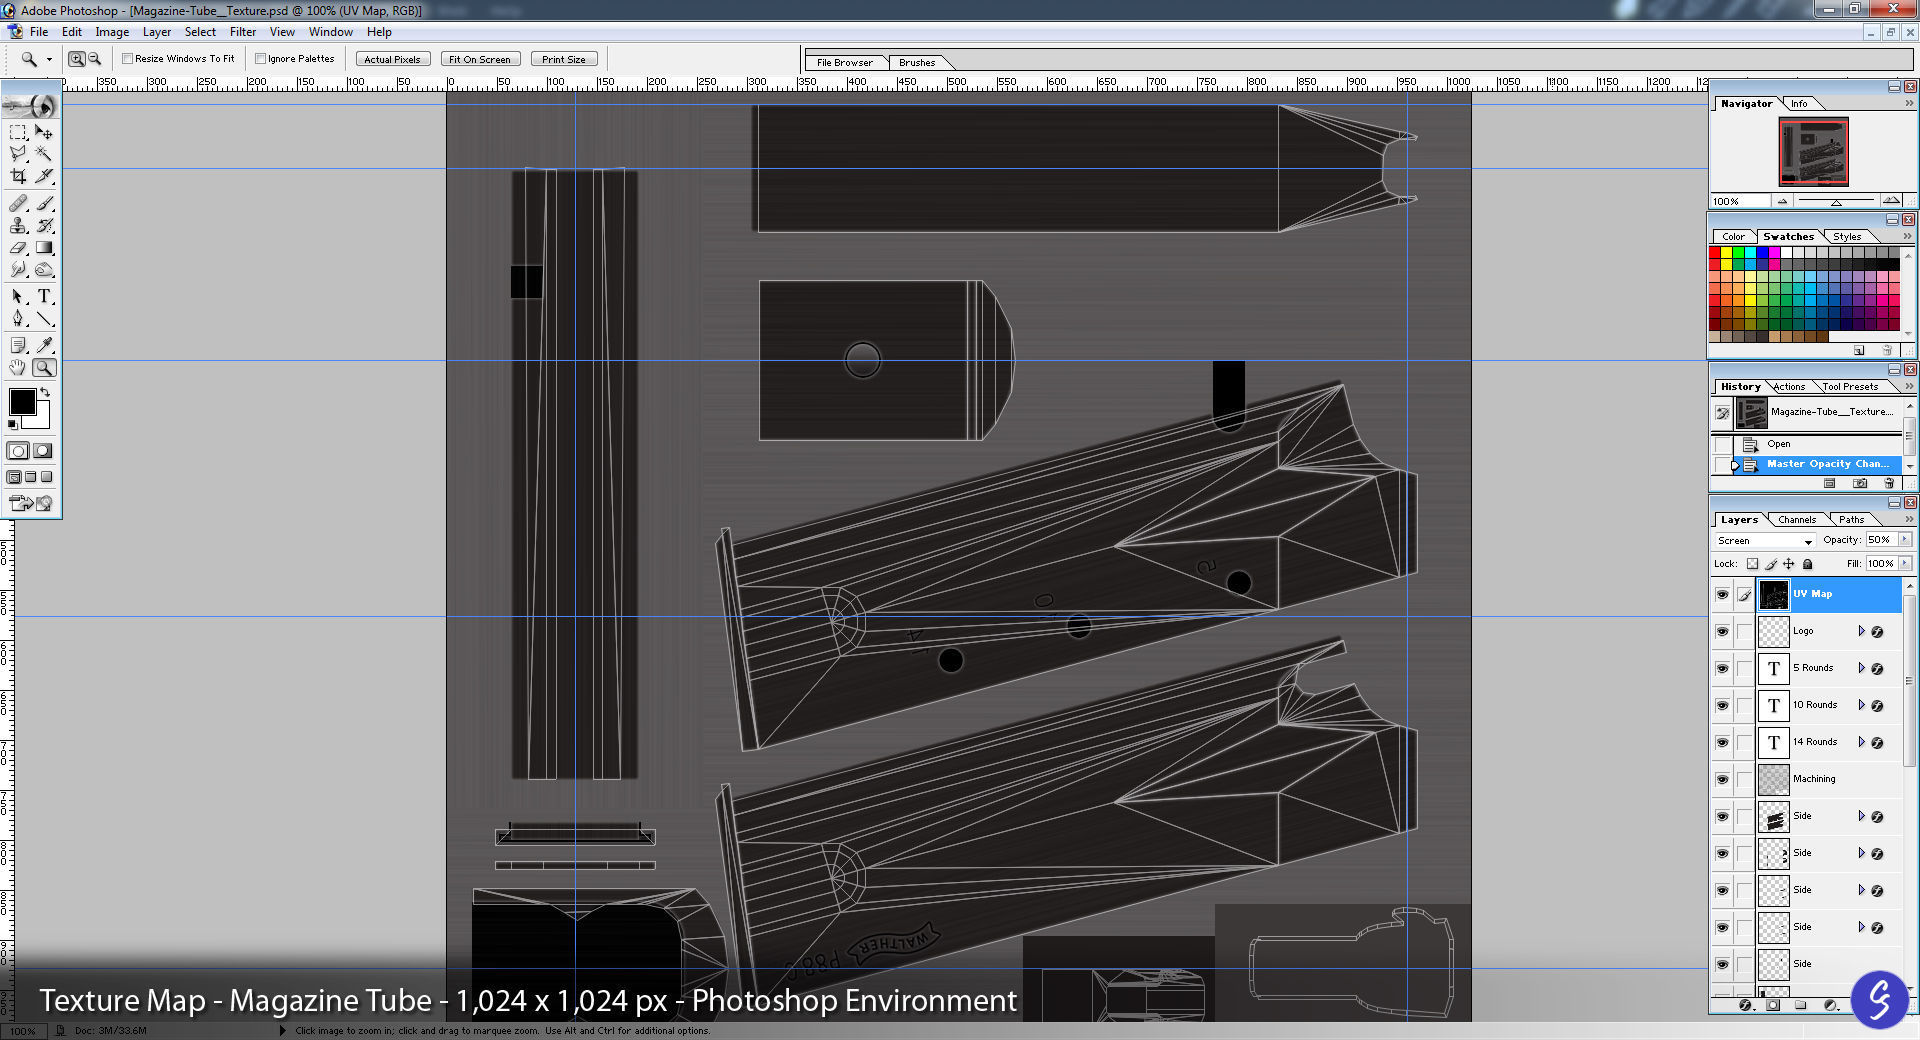Open the Opacity slider arrow
Viewport: 1920px width, 1040px height.
1904,540
